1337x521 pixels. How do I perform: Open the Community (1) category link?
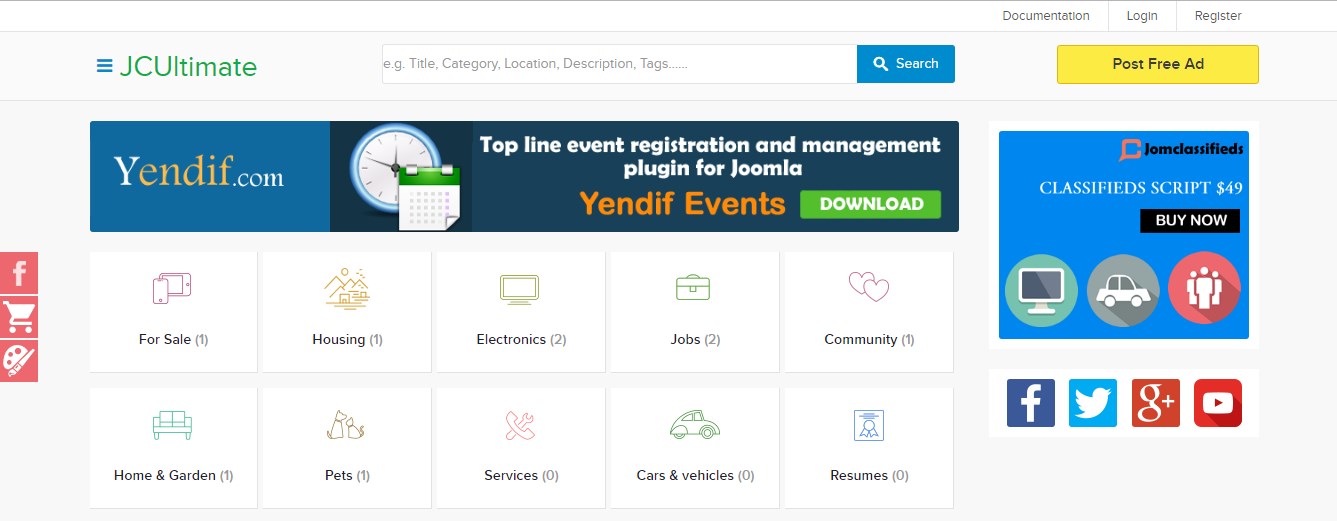869,339
